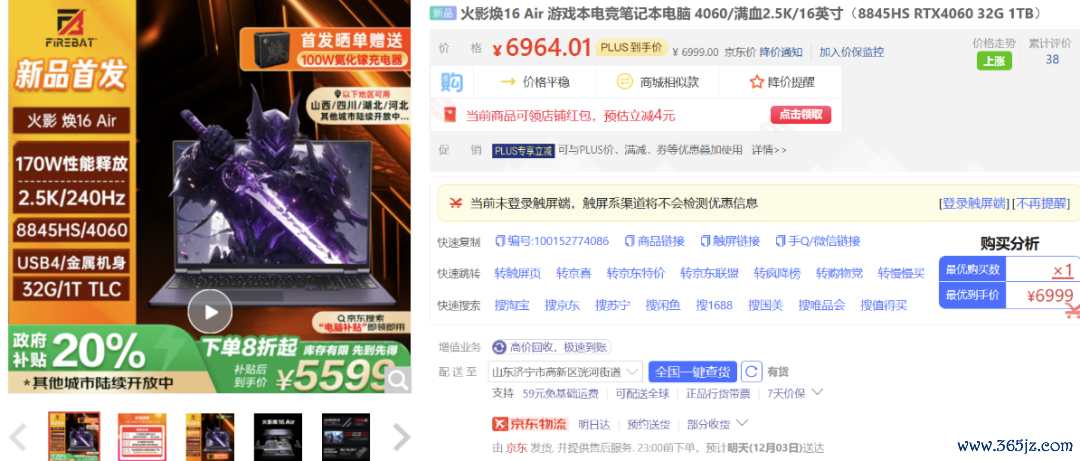Open the 商城相似款 tab

tap(658, 82)
